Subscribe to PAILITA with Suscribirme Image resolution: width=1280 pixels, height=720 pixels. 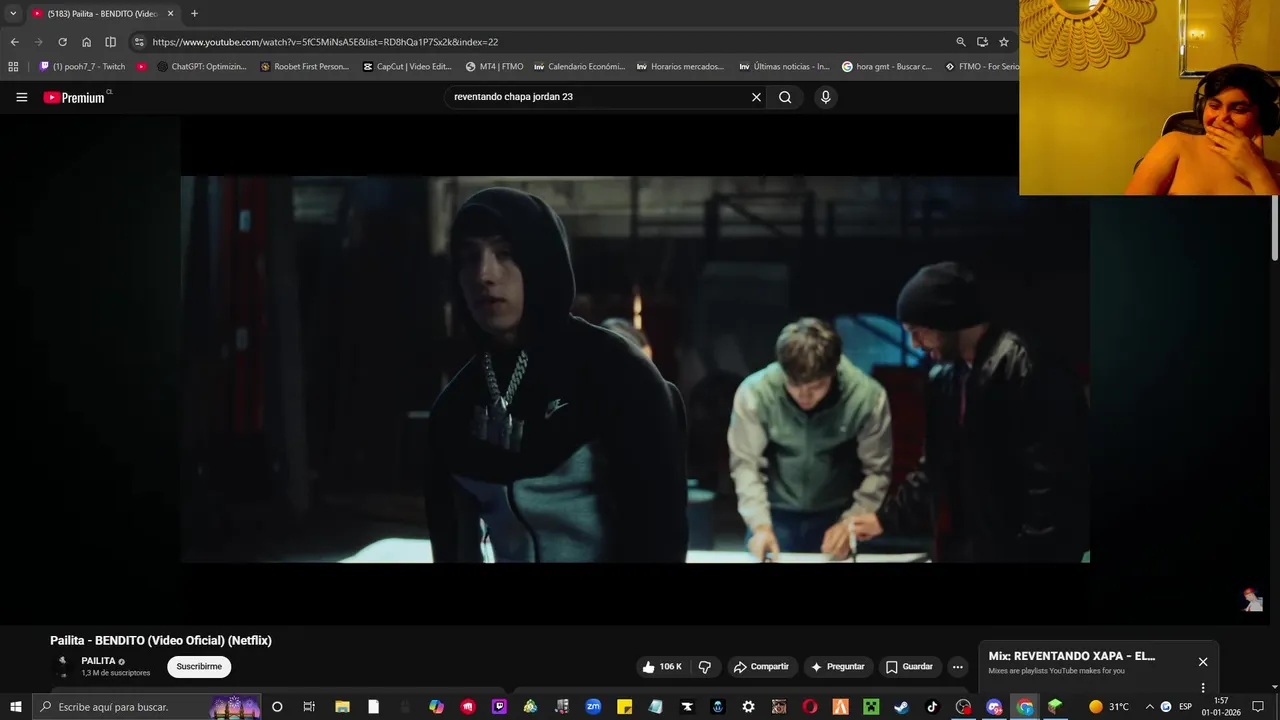click(199, 667)
